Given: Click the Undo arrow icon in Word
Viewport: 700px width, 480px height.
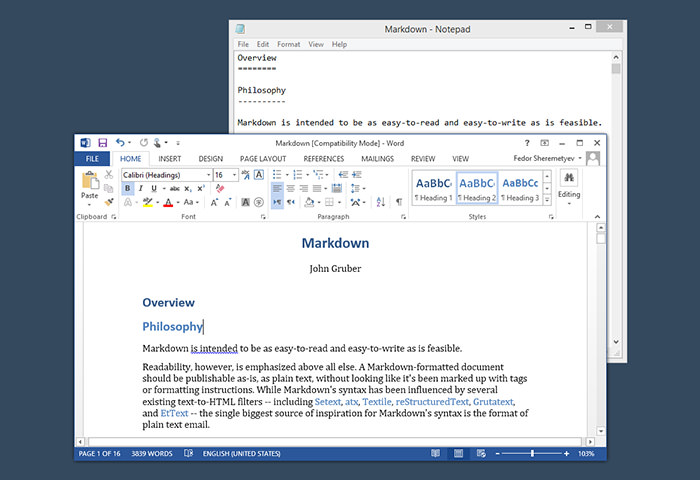Looking at the screenshot, I should tap(120, 142).
